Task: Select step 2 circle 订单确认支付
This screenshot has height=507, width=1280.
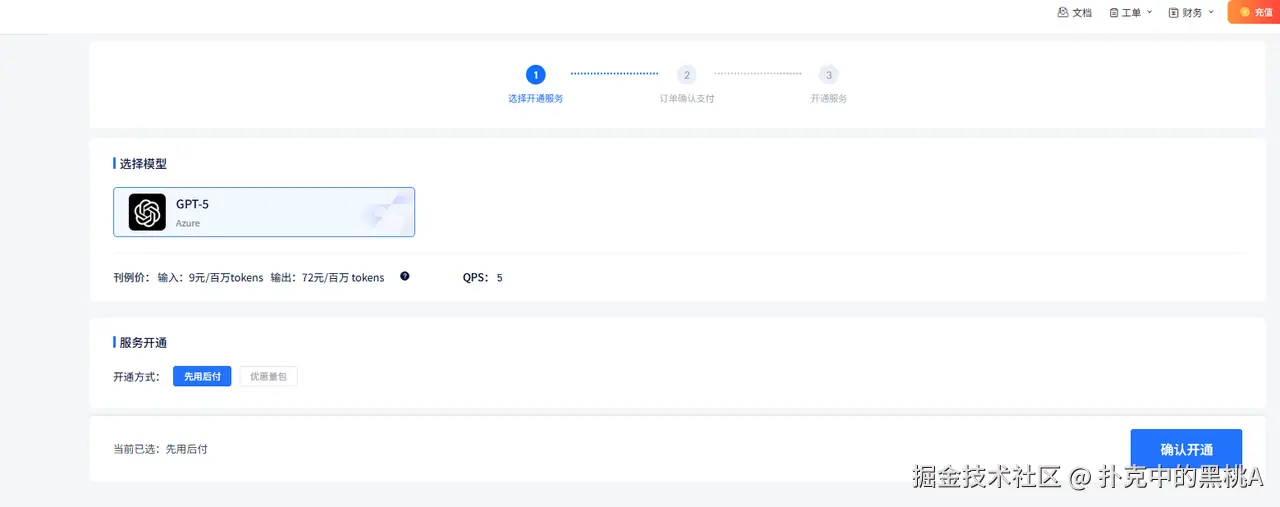Action: tap(687, 74)
